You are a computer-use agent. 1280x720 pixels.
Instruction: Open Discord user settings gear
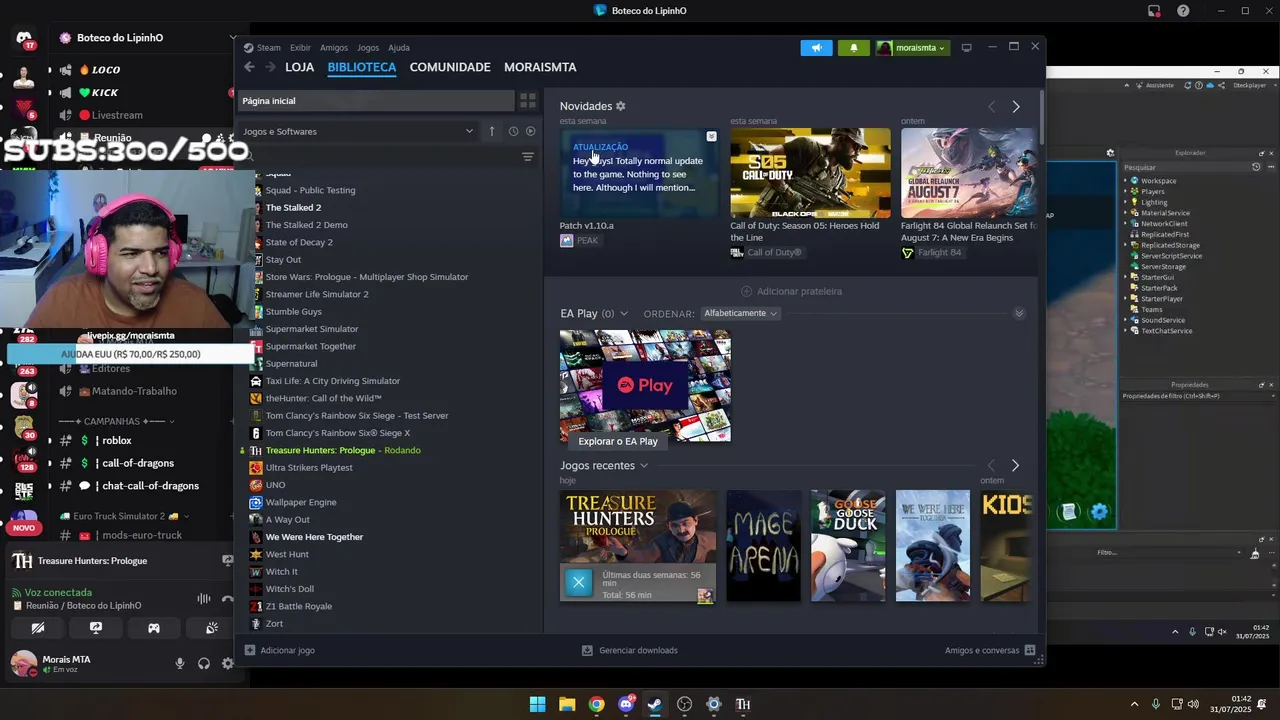[x=227, y=663]
